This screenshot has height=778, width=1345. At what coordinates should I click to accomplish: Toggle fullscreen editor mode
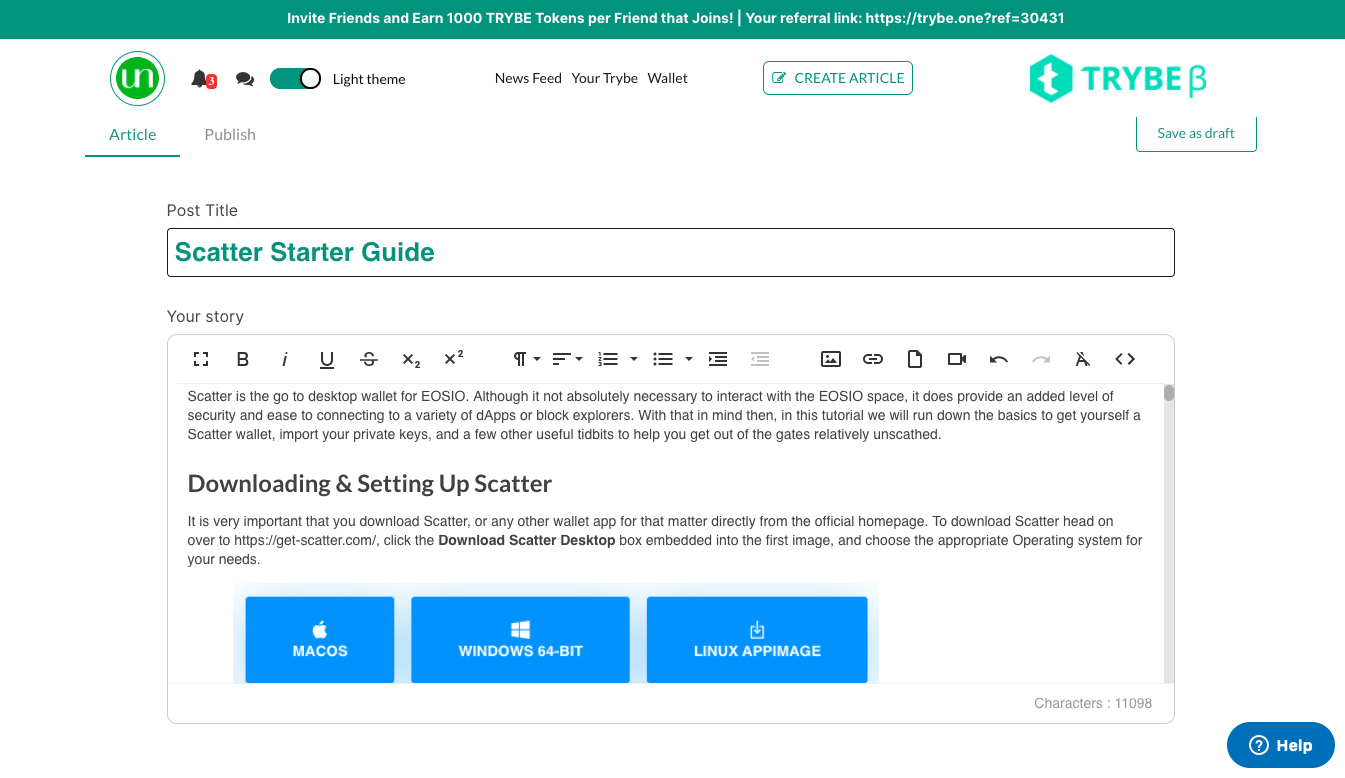(x=201, y=359)
